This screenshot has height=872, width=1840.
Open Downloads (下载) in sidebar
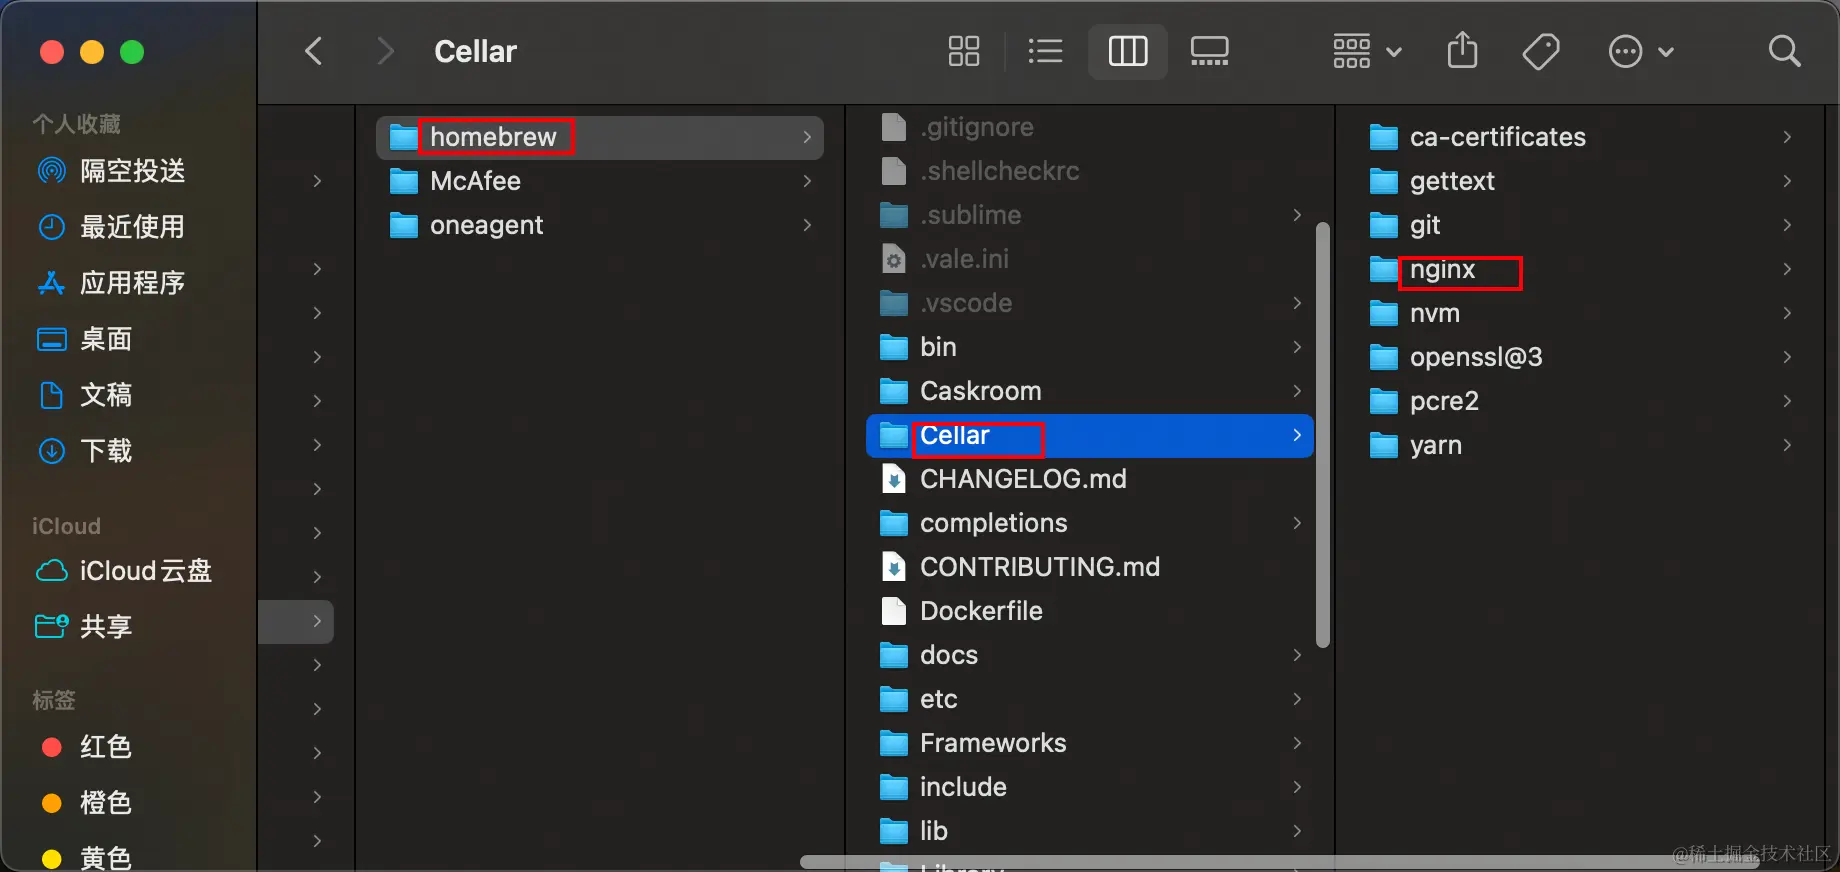106,451
